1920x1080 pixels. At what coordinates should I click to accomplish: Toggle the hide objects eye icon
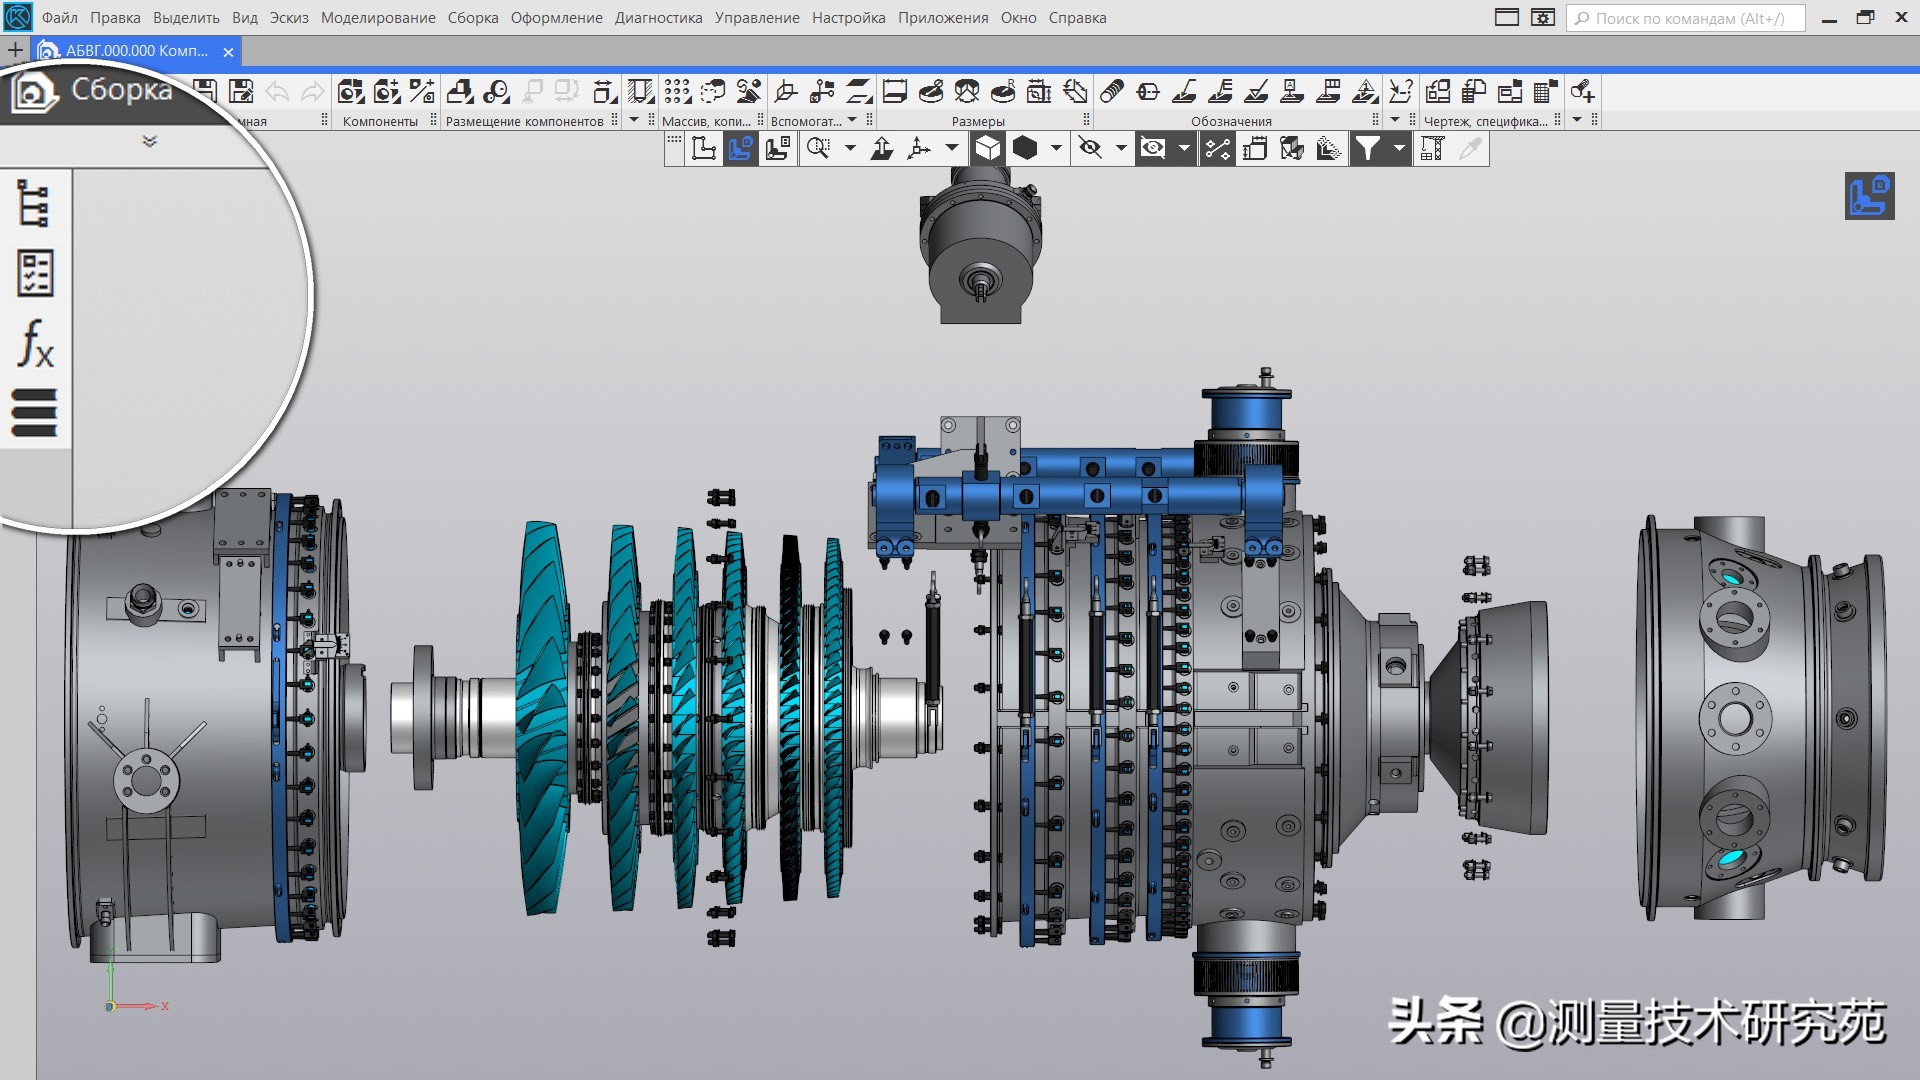(1091, 148)
